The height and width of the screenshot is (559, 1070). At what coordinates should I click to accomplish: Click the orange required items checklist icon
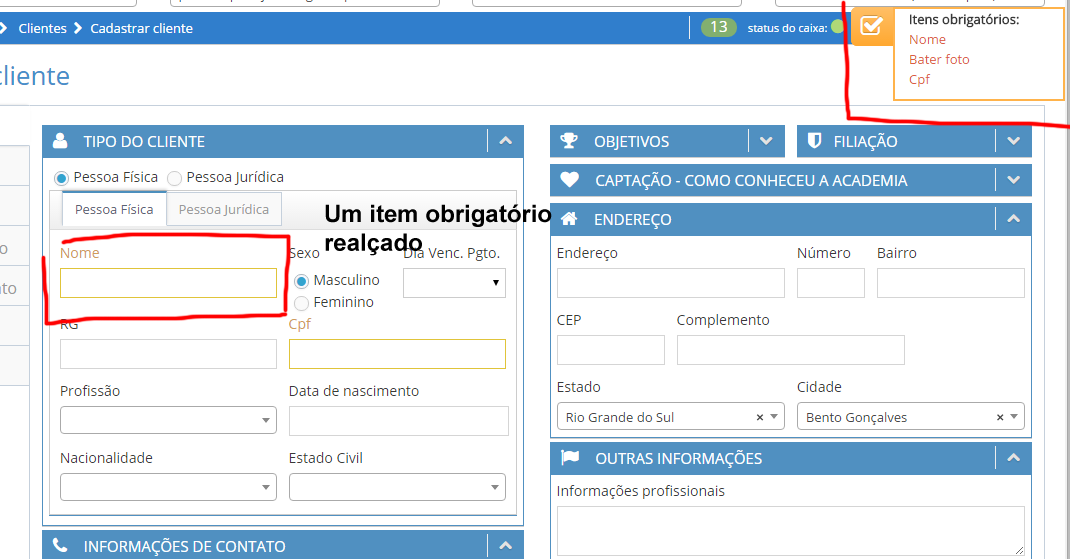click(871, 26)
